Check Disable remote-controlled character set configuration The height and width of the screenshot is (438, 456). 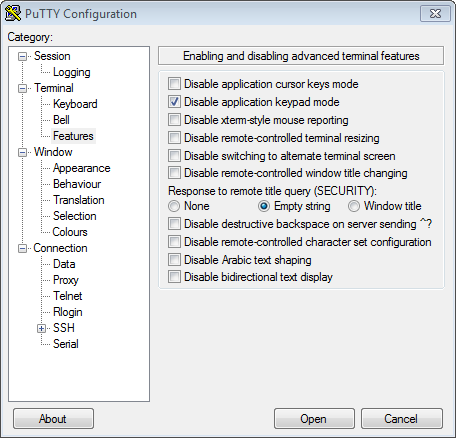pyautogui.click(x=174, y=242)
